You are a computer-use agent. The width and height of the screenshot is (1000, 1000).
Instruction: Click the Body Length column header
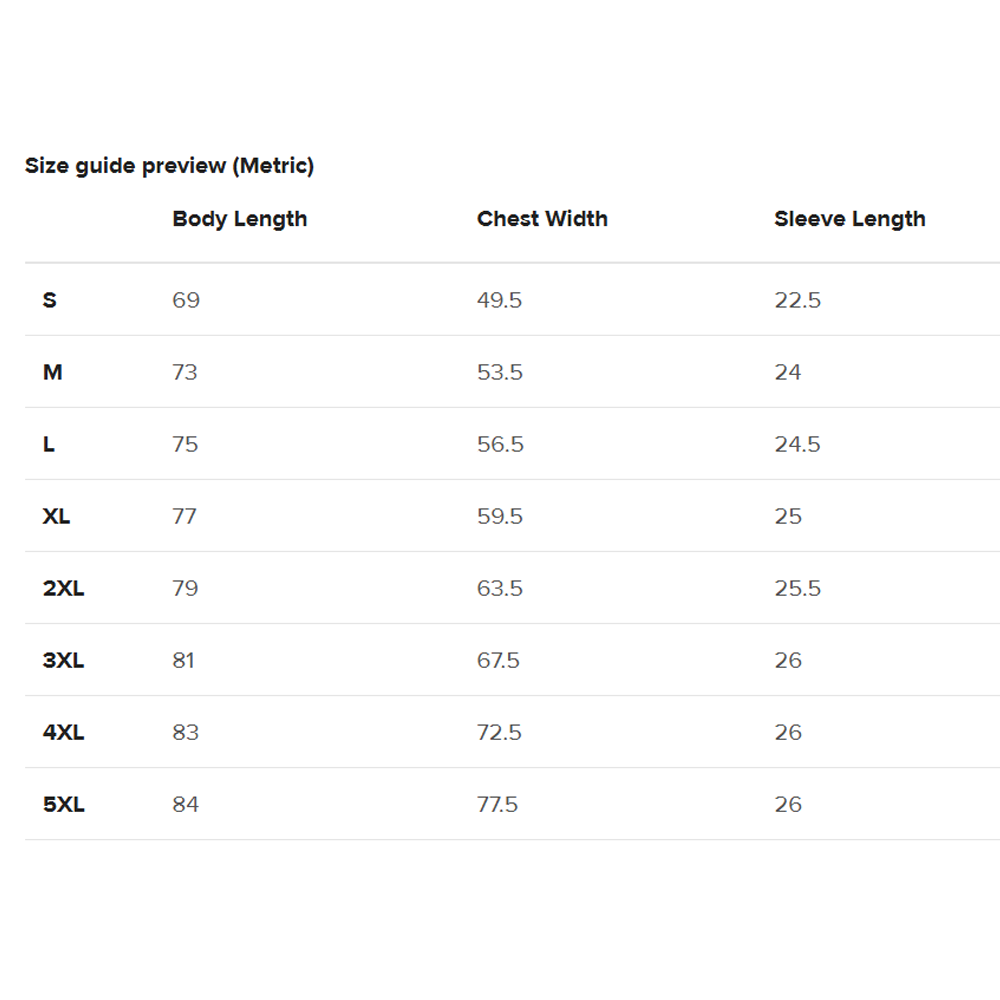(x=240, y=219)
